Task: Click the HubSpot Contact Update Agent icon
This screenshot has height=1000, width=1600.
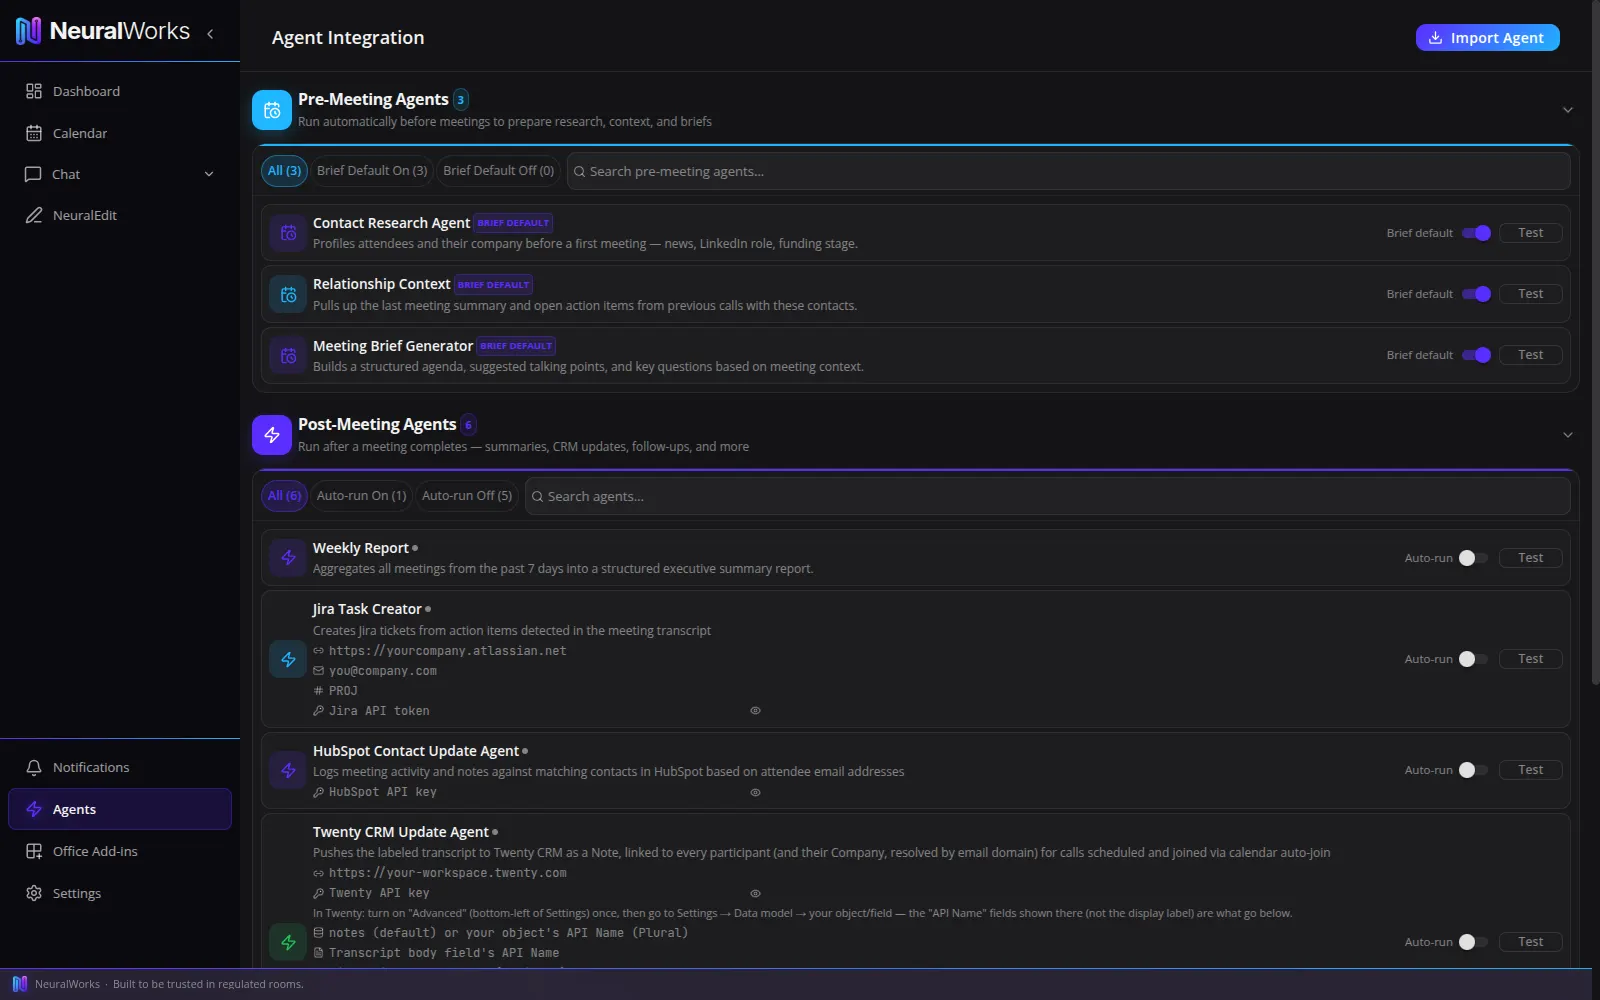Action: click(x=288, y=770)
